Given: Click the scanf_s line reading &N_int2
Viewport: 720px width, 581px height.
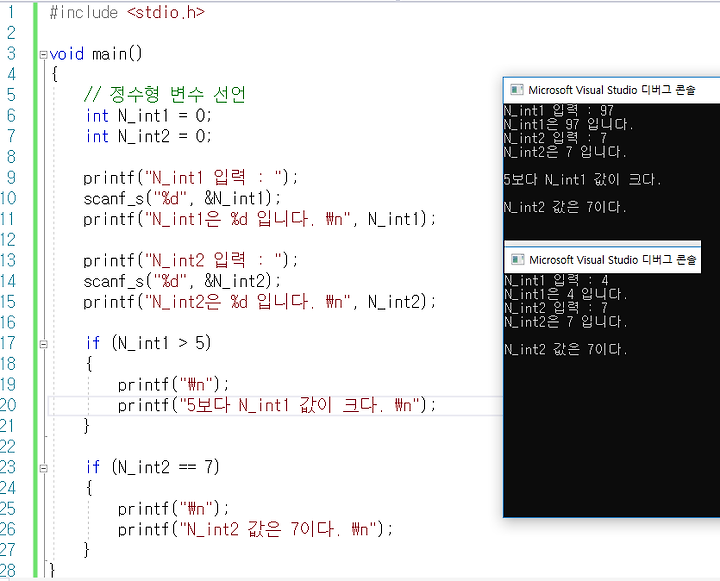Looking at the screenshot, I should click(182, 281).
